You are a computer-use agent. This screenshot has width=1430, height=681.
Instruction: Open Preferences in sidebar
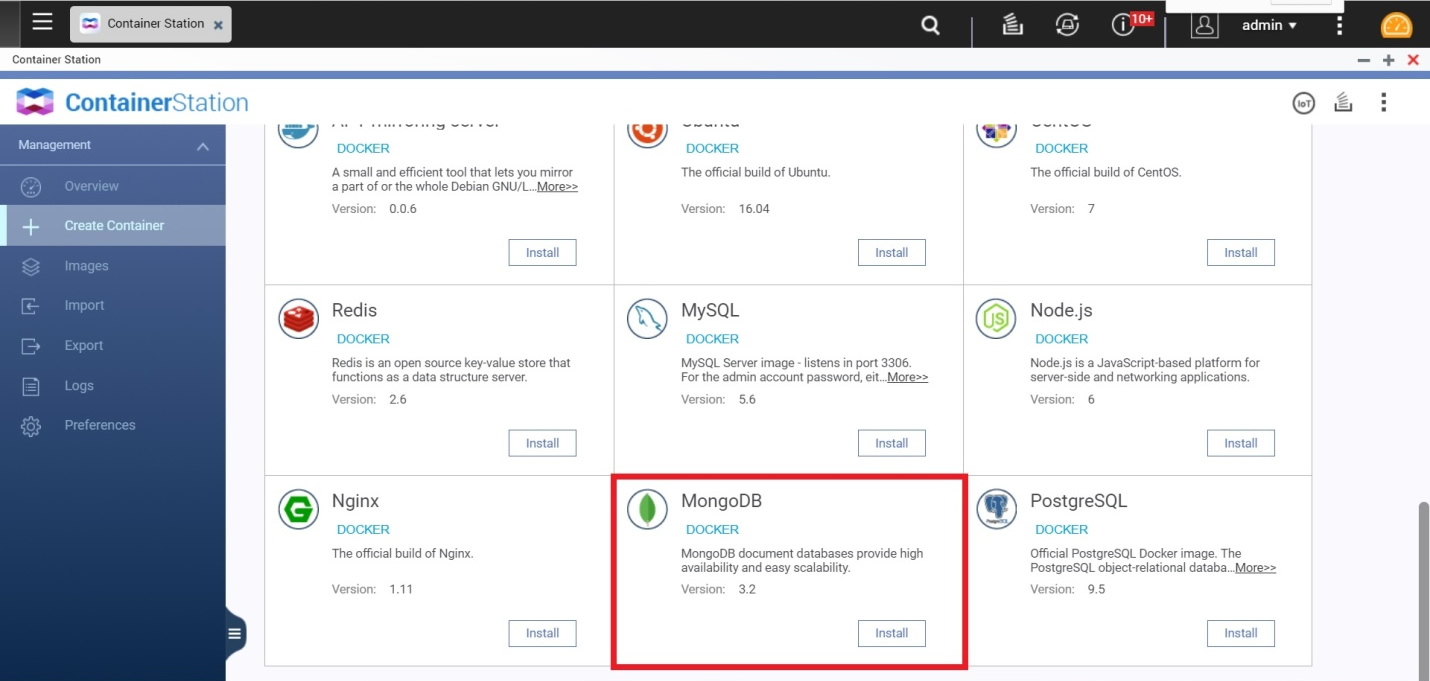(x=112, y=426)
